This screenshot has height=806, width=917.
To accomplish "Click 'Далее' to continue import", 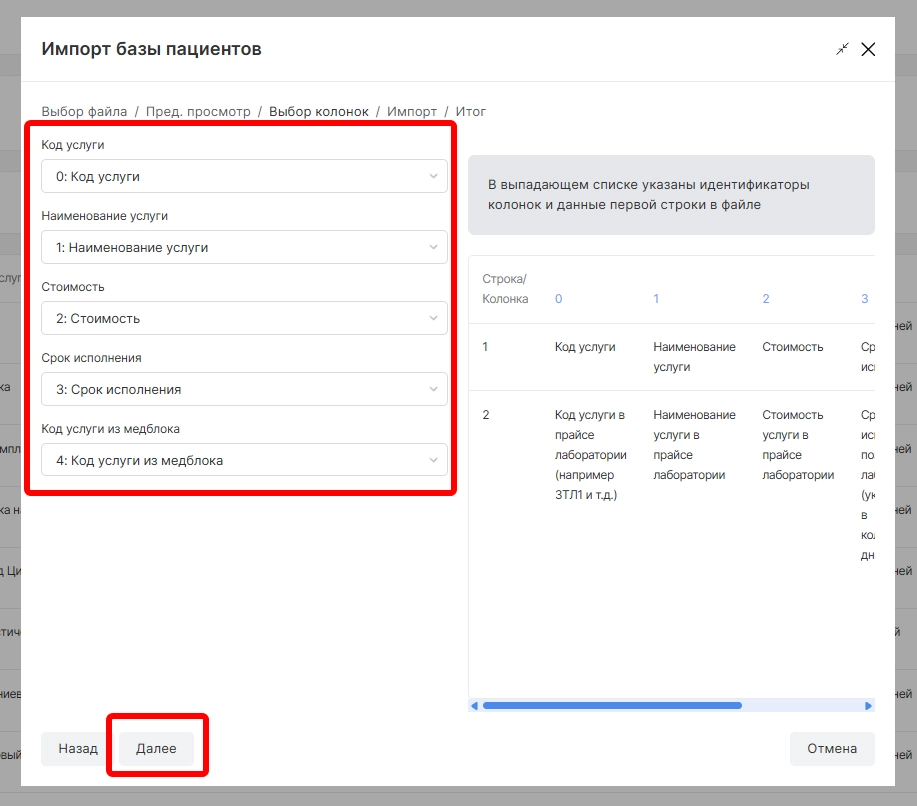I will (156, 749).
